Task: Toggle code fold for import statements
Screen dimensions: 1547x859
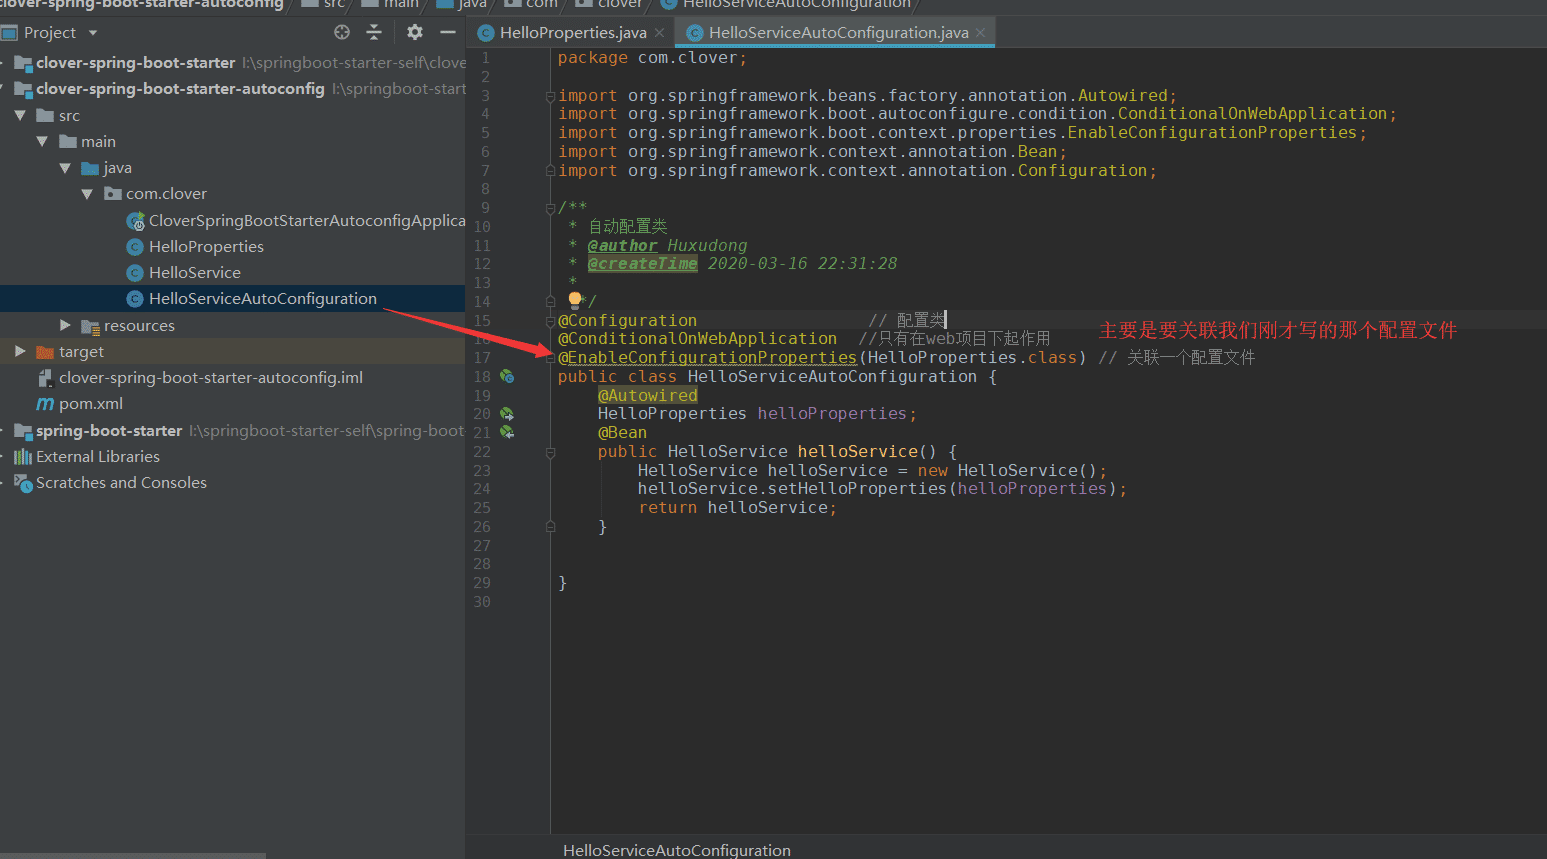Action: 550,97
